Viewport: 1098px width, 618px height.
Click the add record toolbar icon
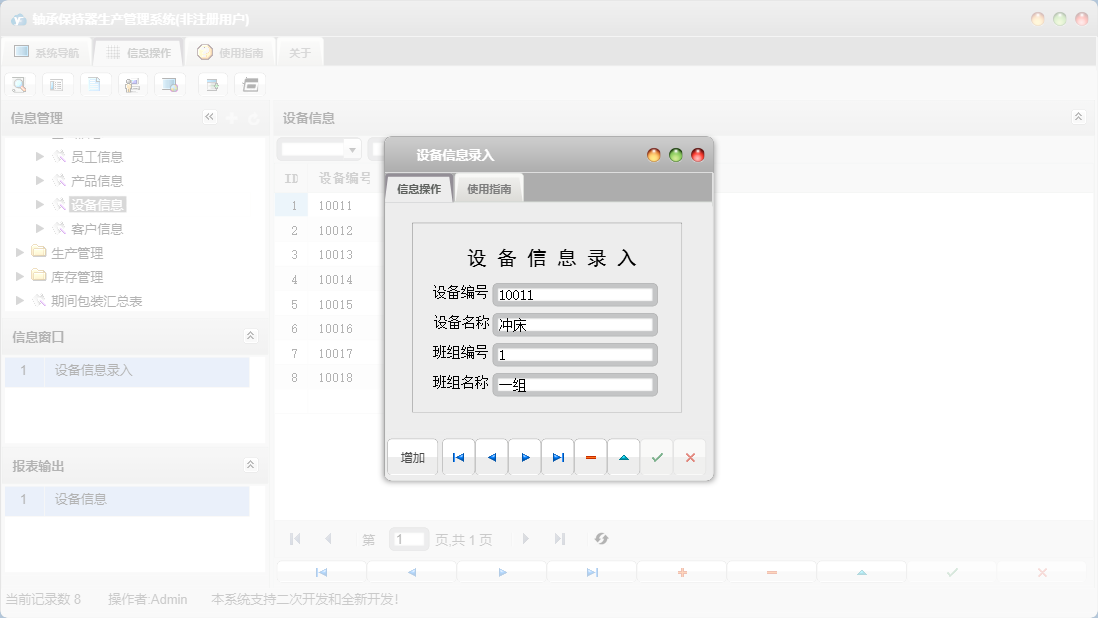pos(212,84)
